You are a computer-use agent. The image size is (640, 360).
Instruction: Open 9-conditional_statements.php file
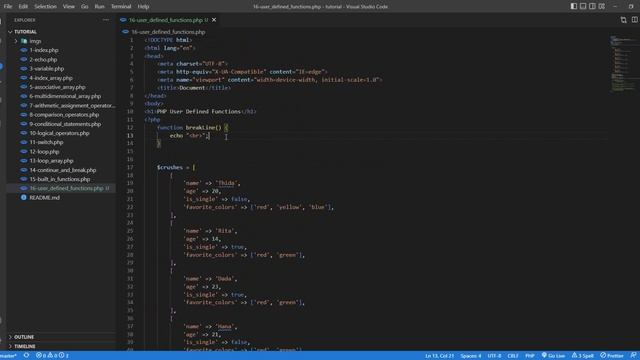coord(65,124)
